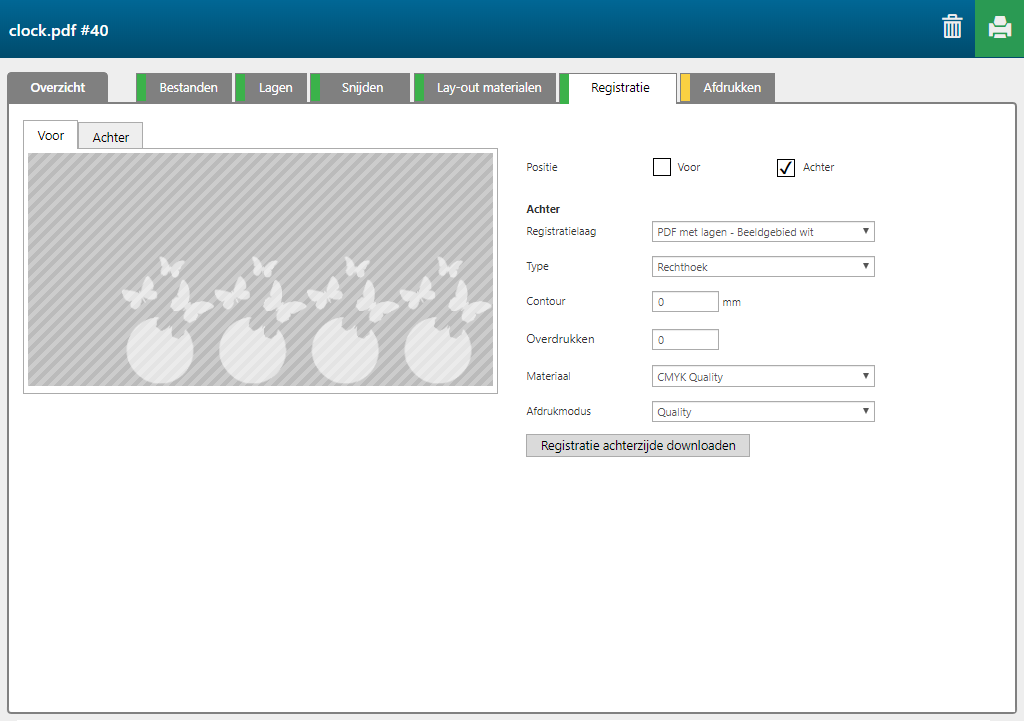This screenshot has height=721, width=1024.
Task: Expand the Type dropdown showing Rechthoek
Action: pyautogui.click(x=762, y=267)
